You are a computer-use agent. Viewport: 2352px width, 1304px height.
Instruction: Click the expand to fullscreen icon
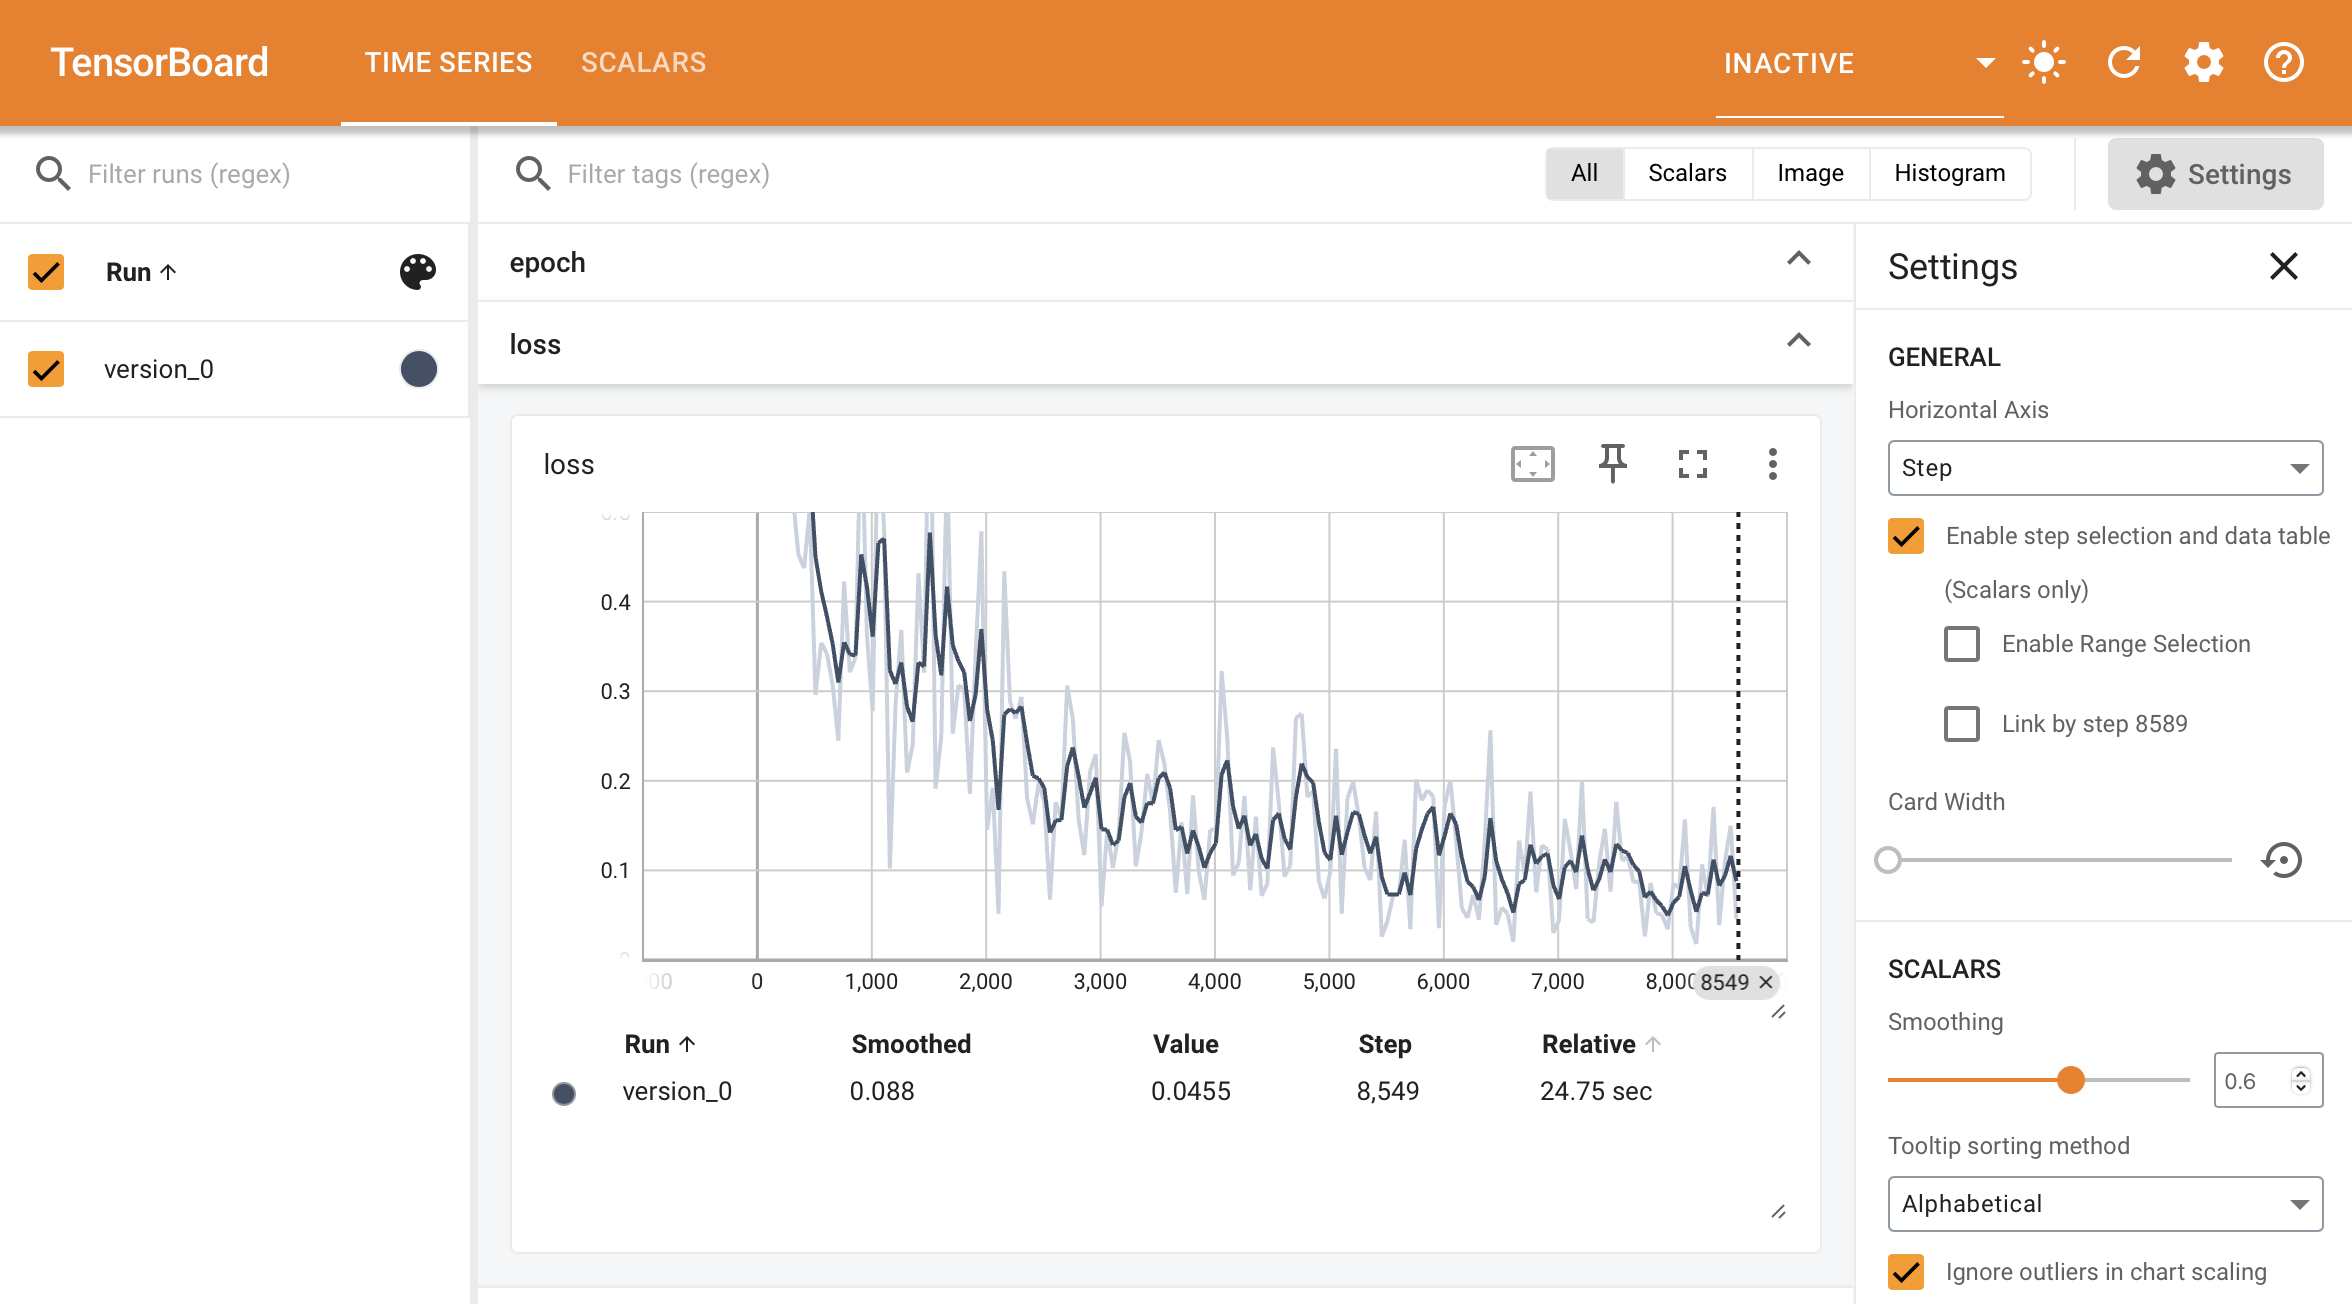click(x=1691, y=464)
